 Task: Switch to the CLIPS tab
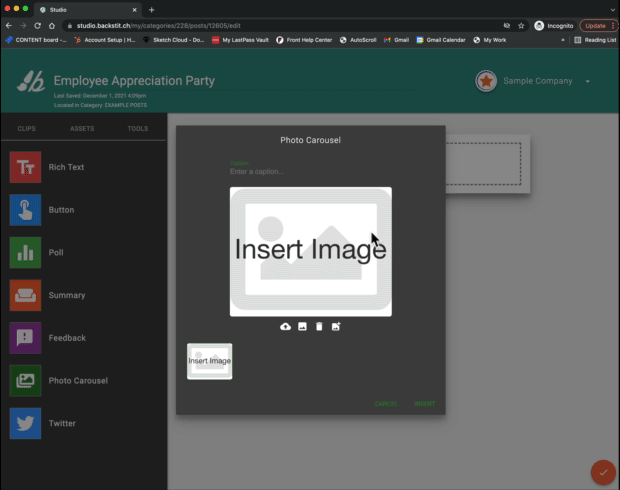26,129
